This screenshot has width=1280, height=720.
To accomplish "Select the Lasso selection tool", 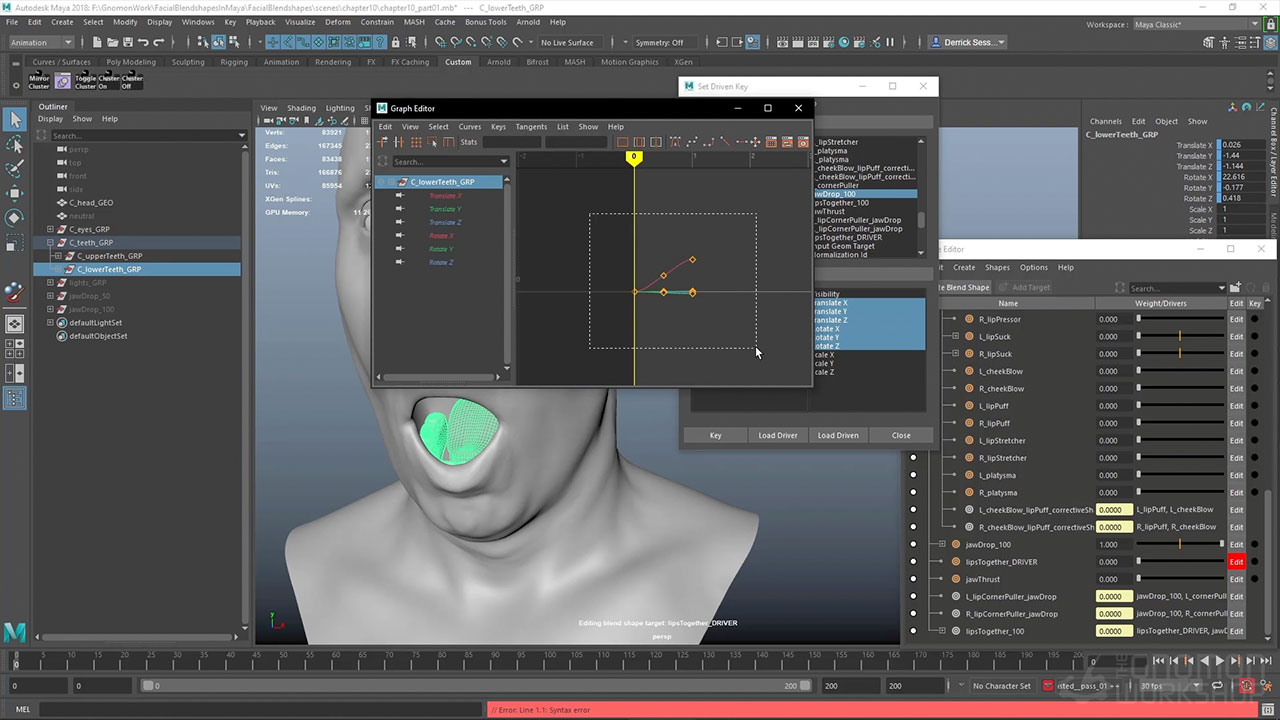I will [x=15, y=145].
